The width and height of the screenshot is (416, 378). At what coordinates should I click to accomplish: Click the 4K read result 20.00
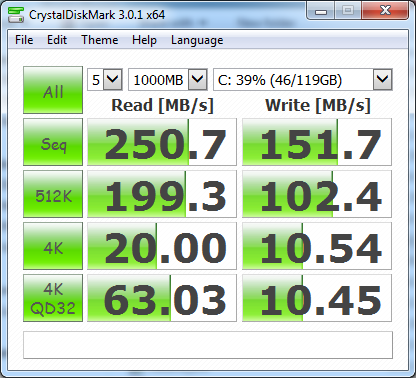pos(162,246)
